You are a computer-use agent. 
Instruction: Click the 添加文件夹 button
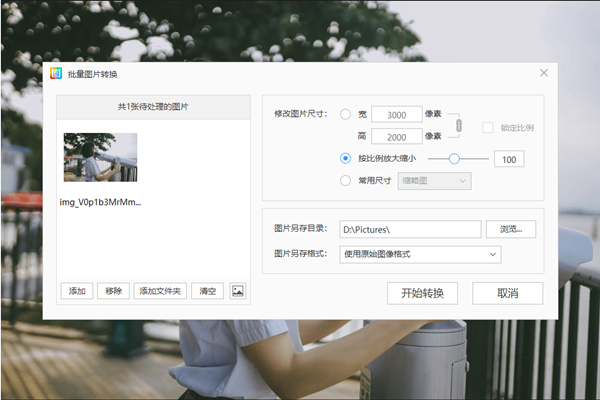point(160,291)
